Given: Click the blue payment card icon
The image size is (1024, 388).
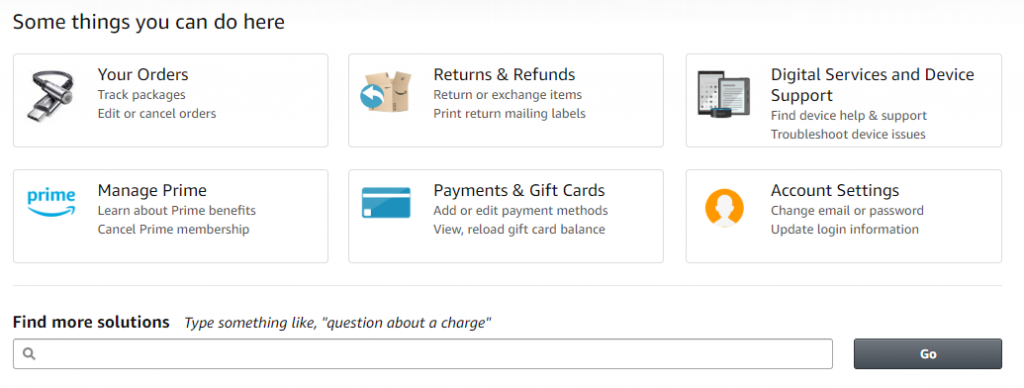Looking at the screenshot, I should pos(386,202).
